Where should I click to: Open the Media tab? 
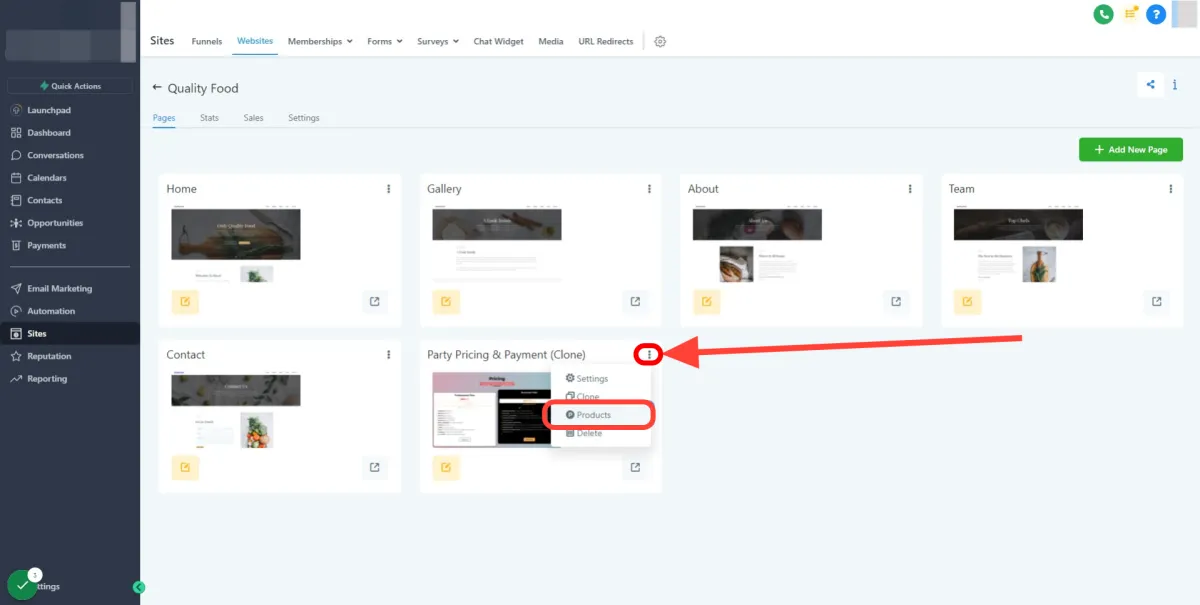(551, 41)
